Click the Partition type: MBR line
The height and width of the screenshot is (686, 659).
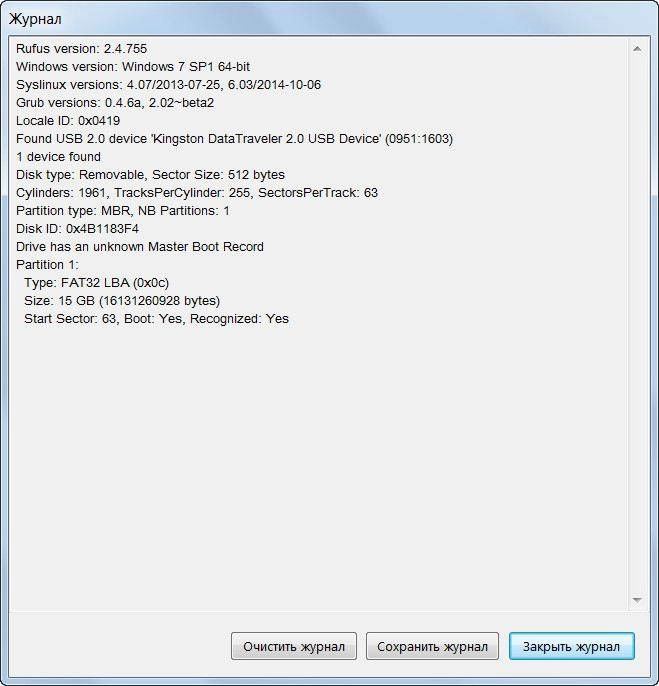123,210
